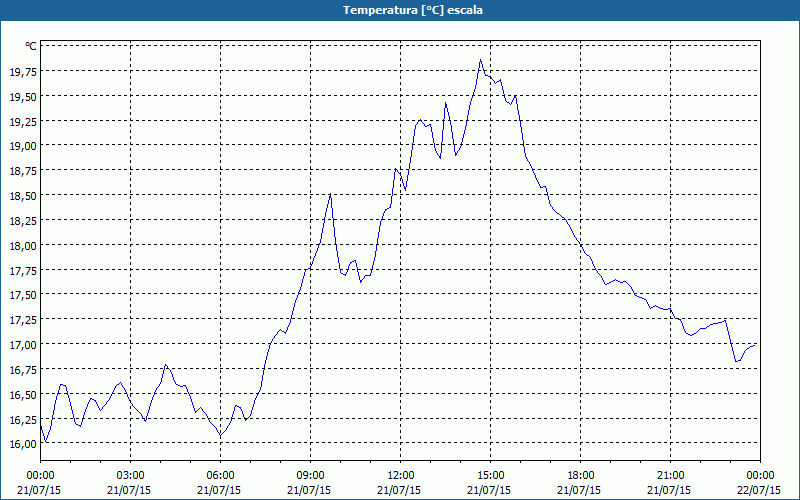Click the curve's lowest point just after 00:00
The width and height of the screenshot is (800, 500).
tap(46, 442)
